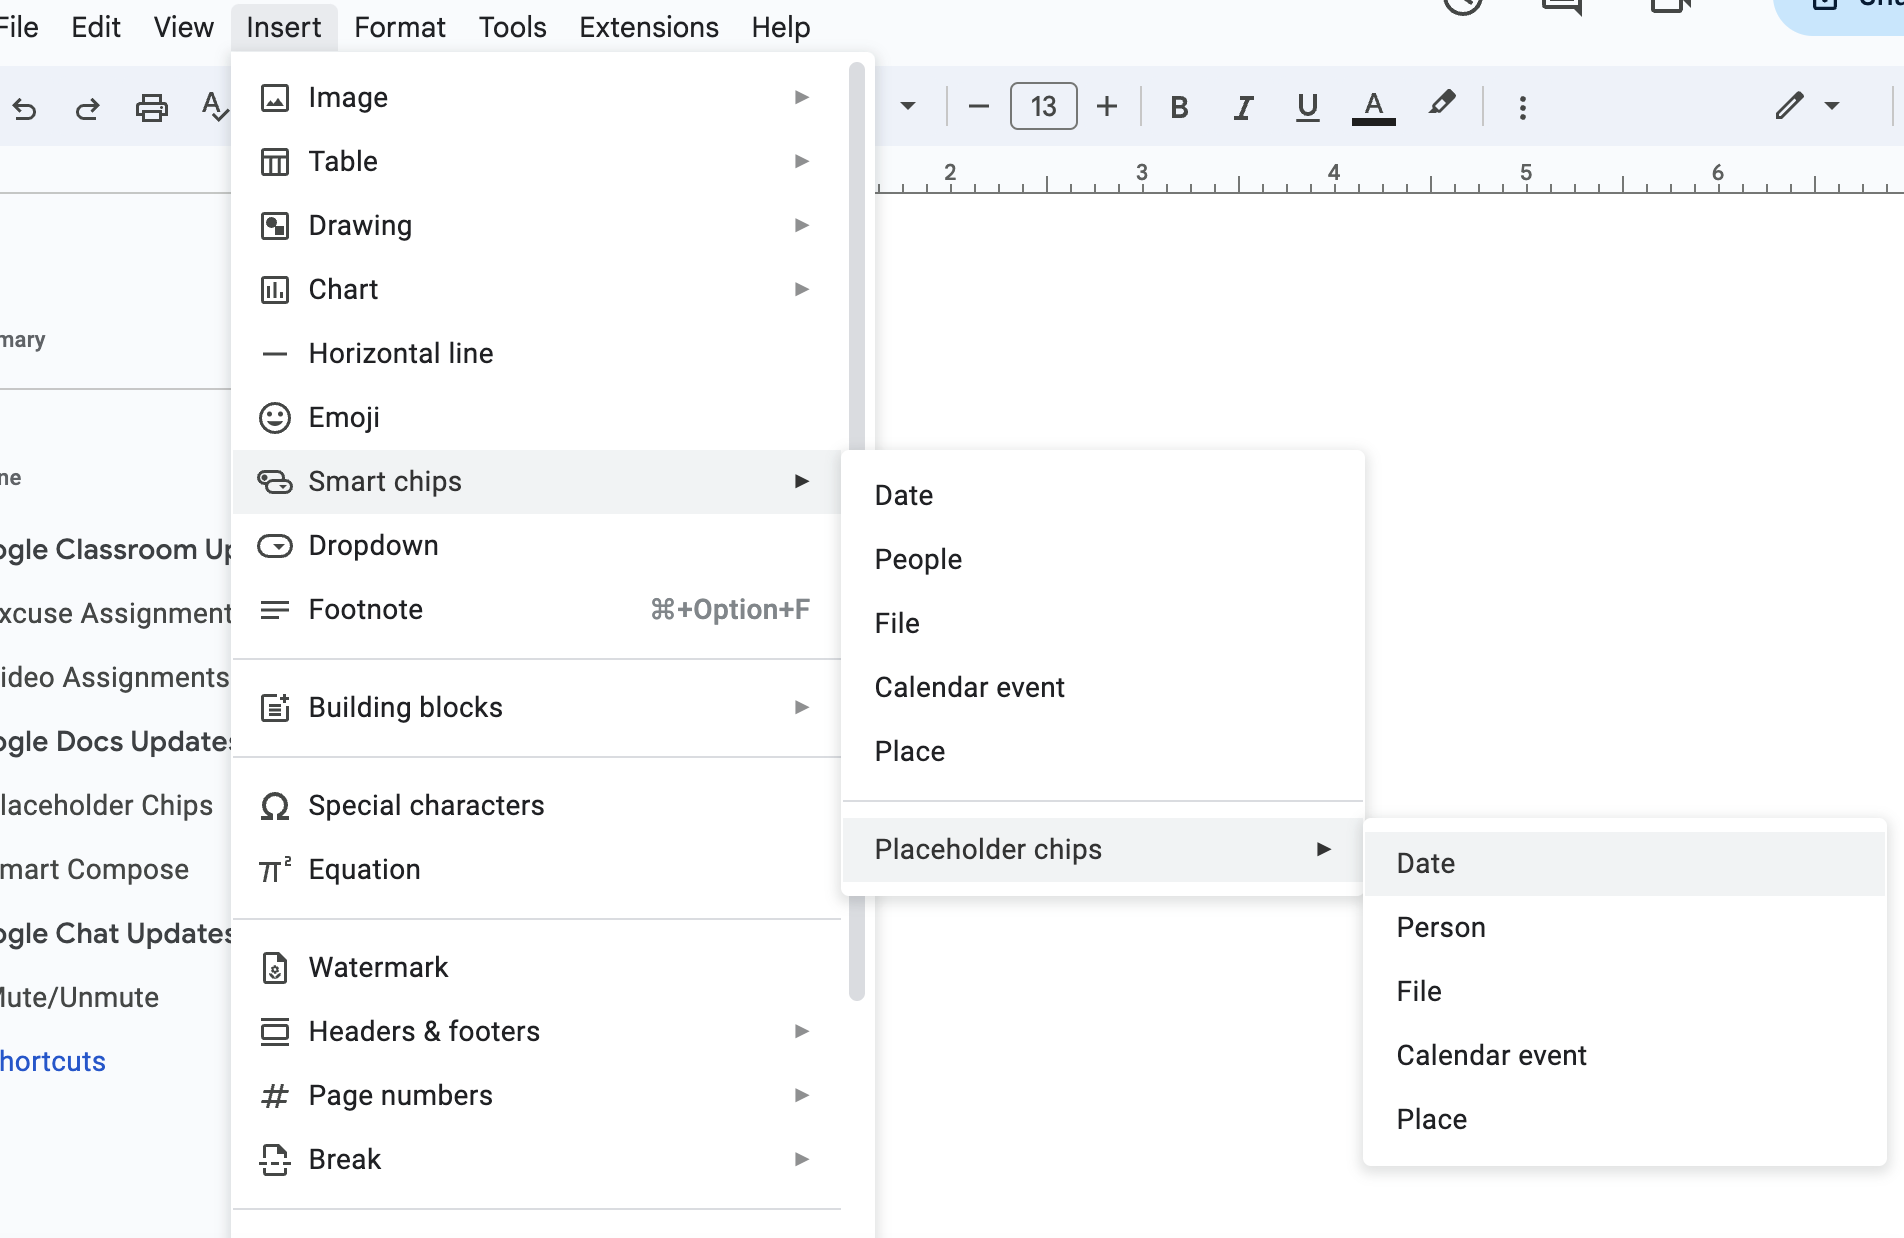Open Smart Compose heading in outline
The width and height of the screenshot is (1904, 1238).
click(x=94, y=870)
